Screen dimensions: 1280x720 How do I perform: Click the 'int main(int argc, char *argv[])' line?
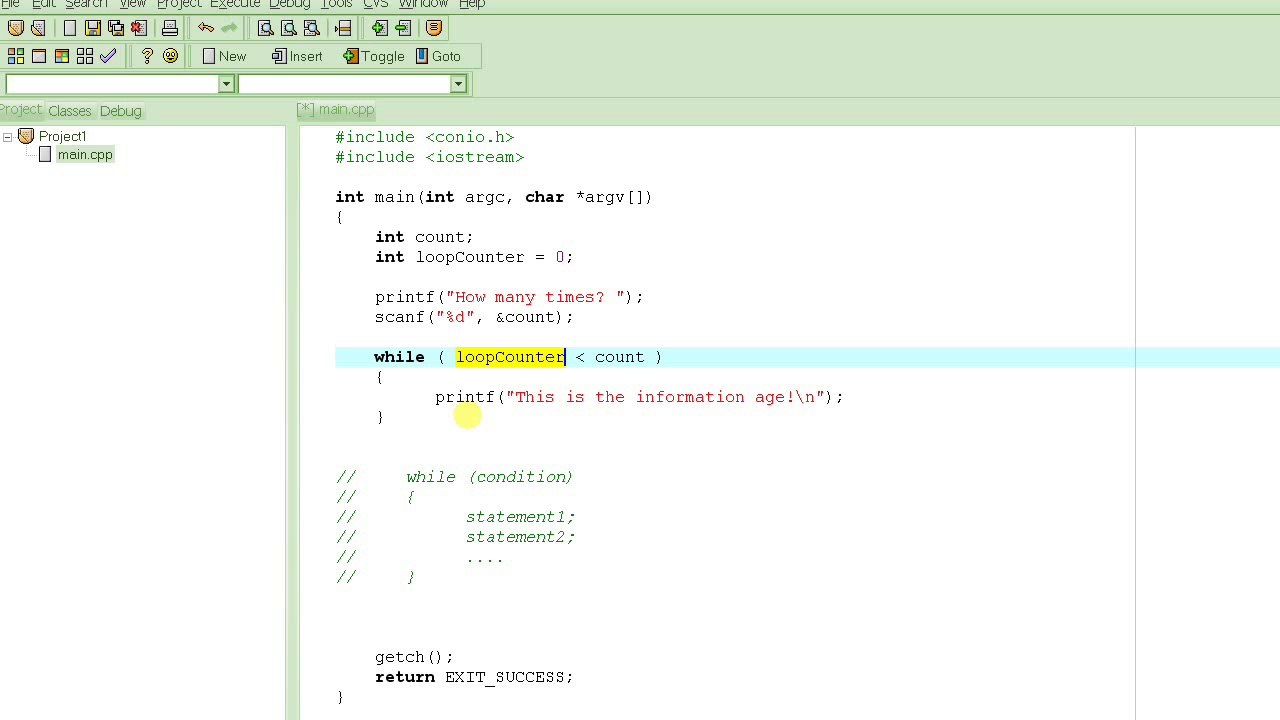494,197
